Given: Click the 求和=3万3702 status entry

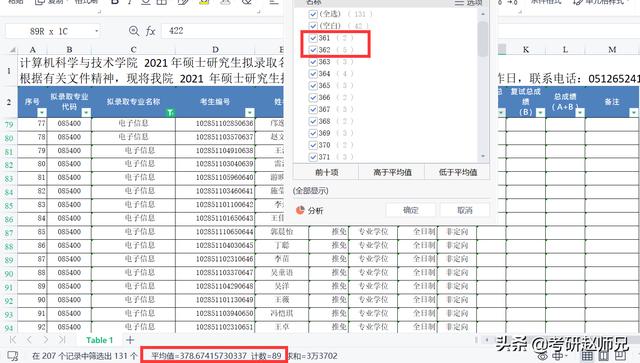Looking at the screenshot, I should tap(313, 356).
